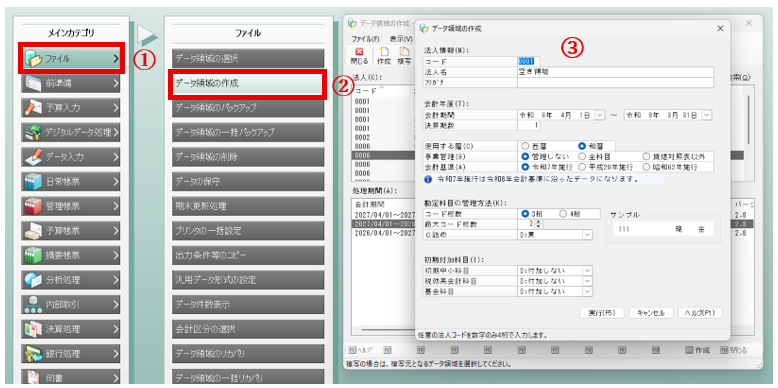
Task: Click the 決算期数 input field
Action: click(x=528, y=126)
